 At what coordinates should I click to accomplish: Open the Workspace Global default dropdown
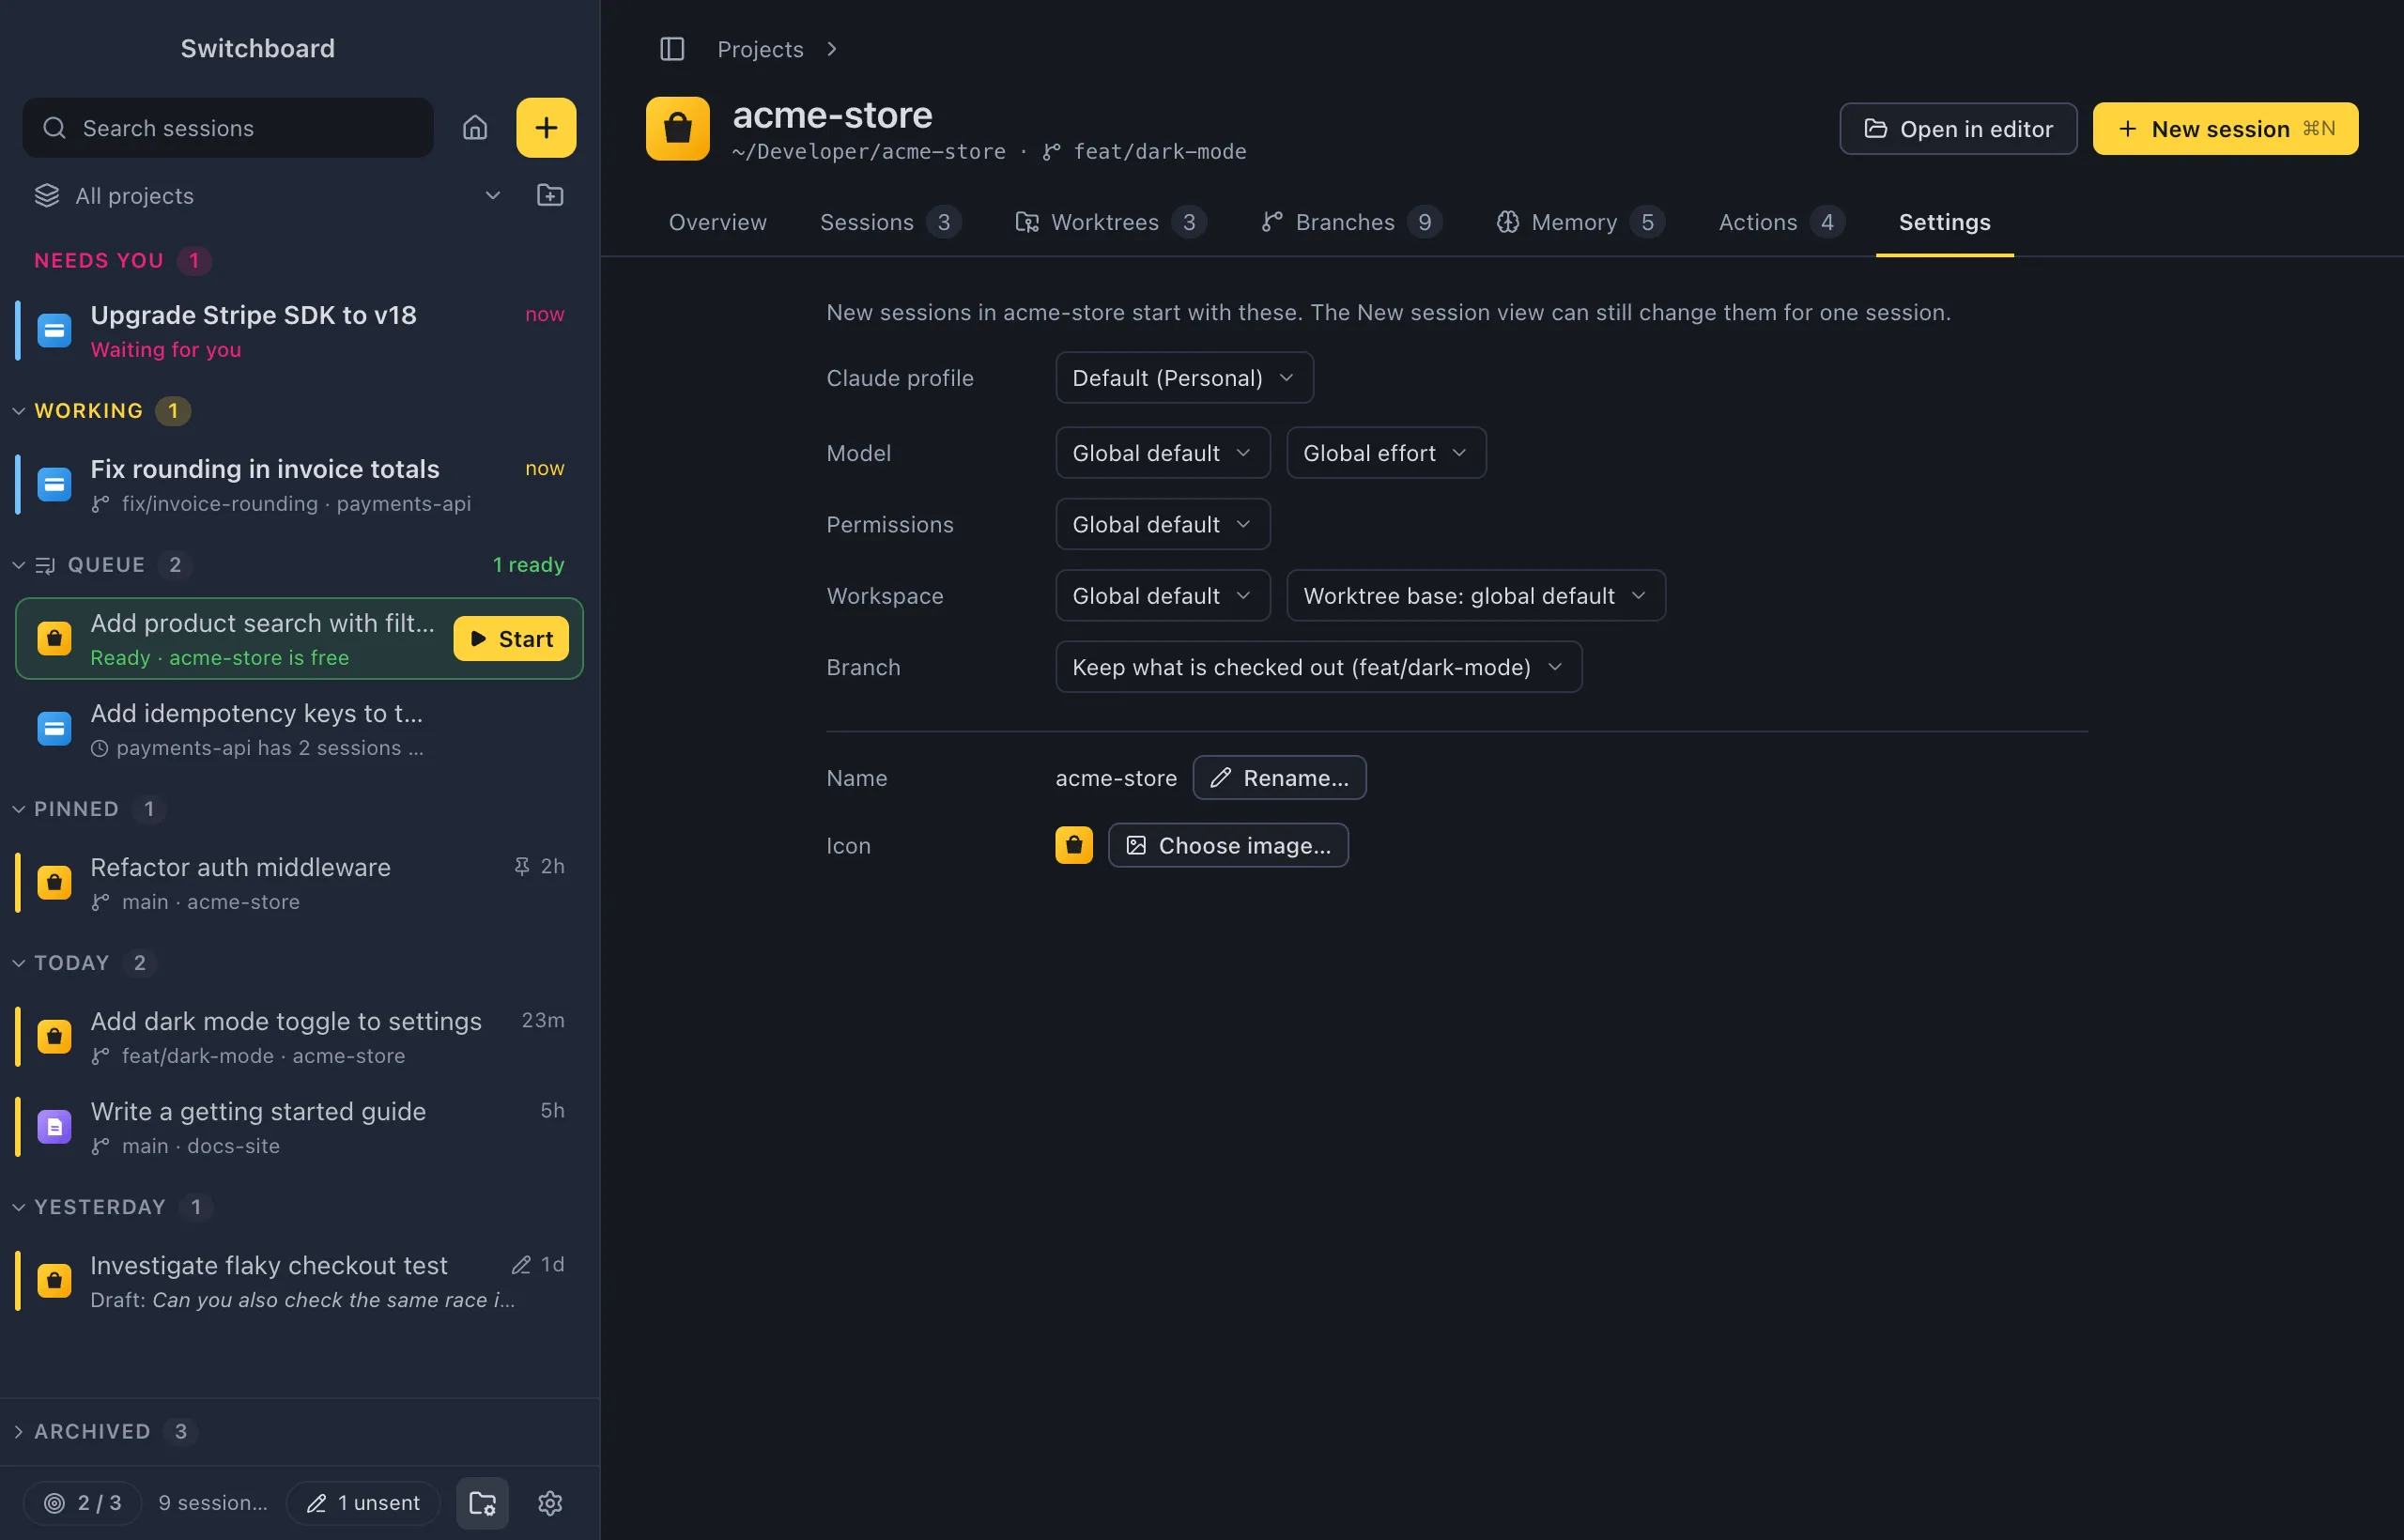(1162, 596)
